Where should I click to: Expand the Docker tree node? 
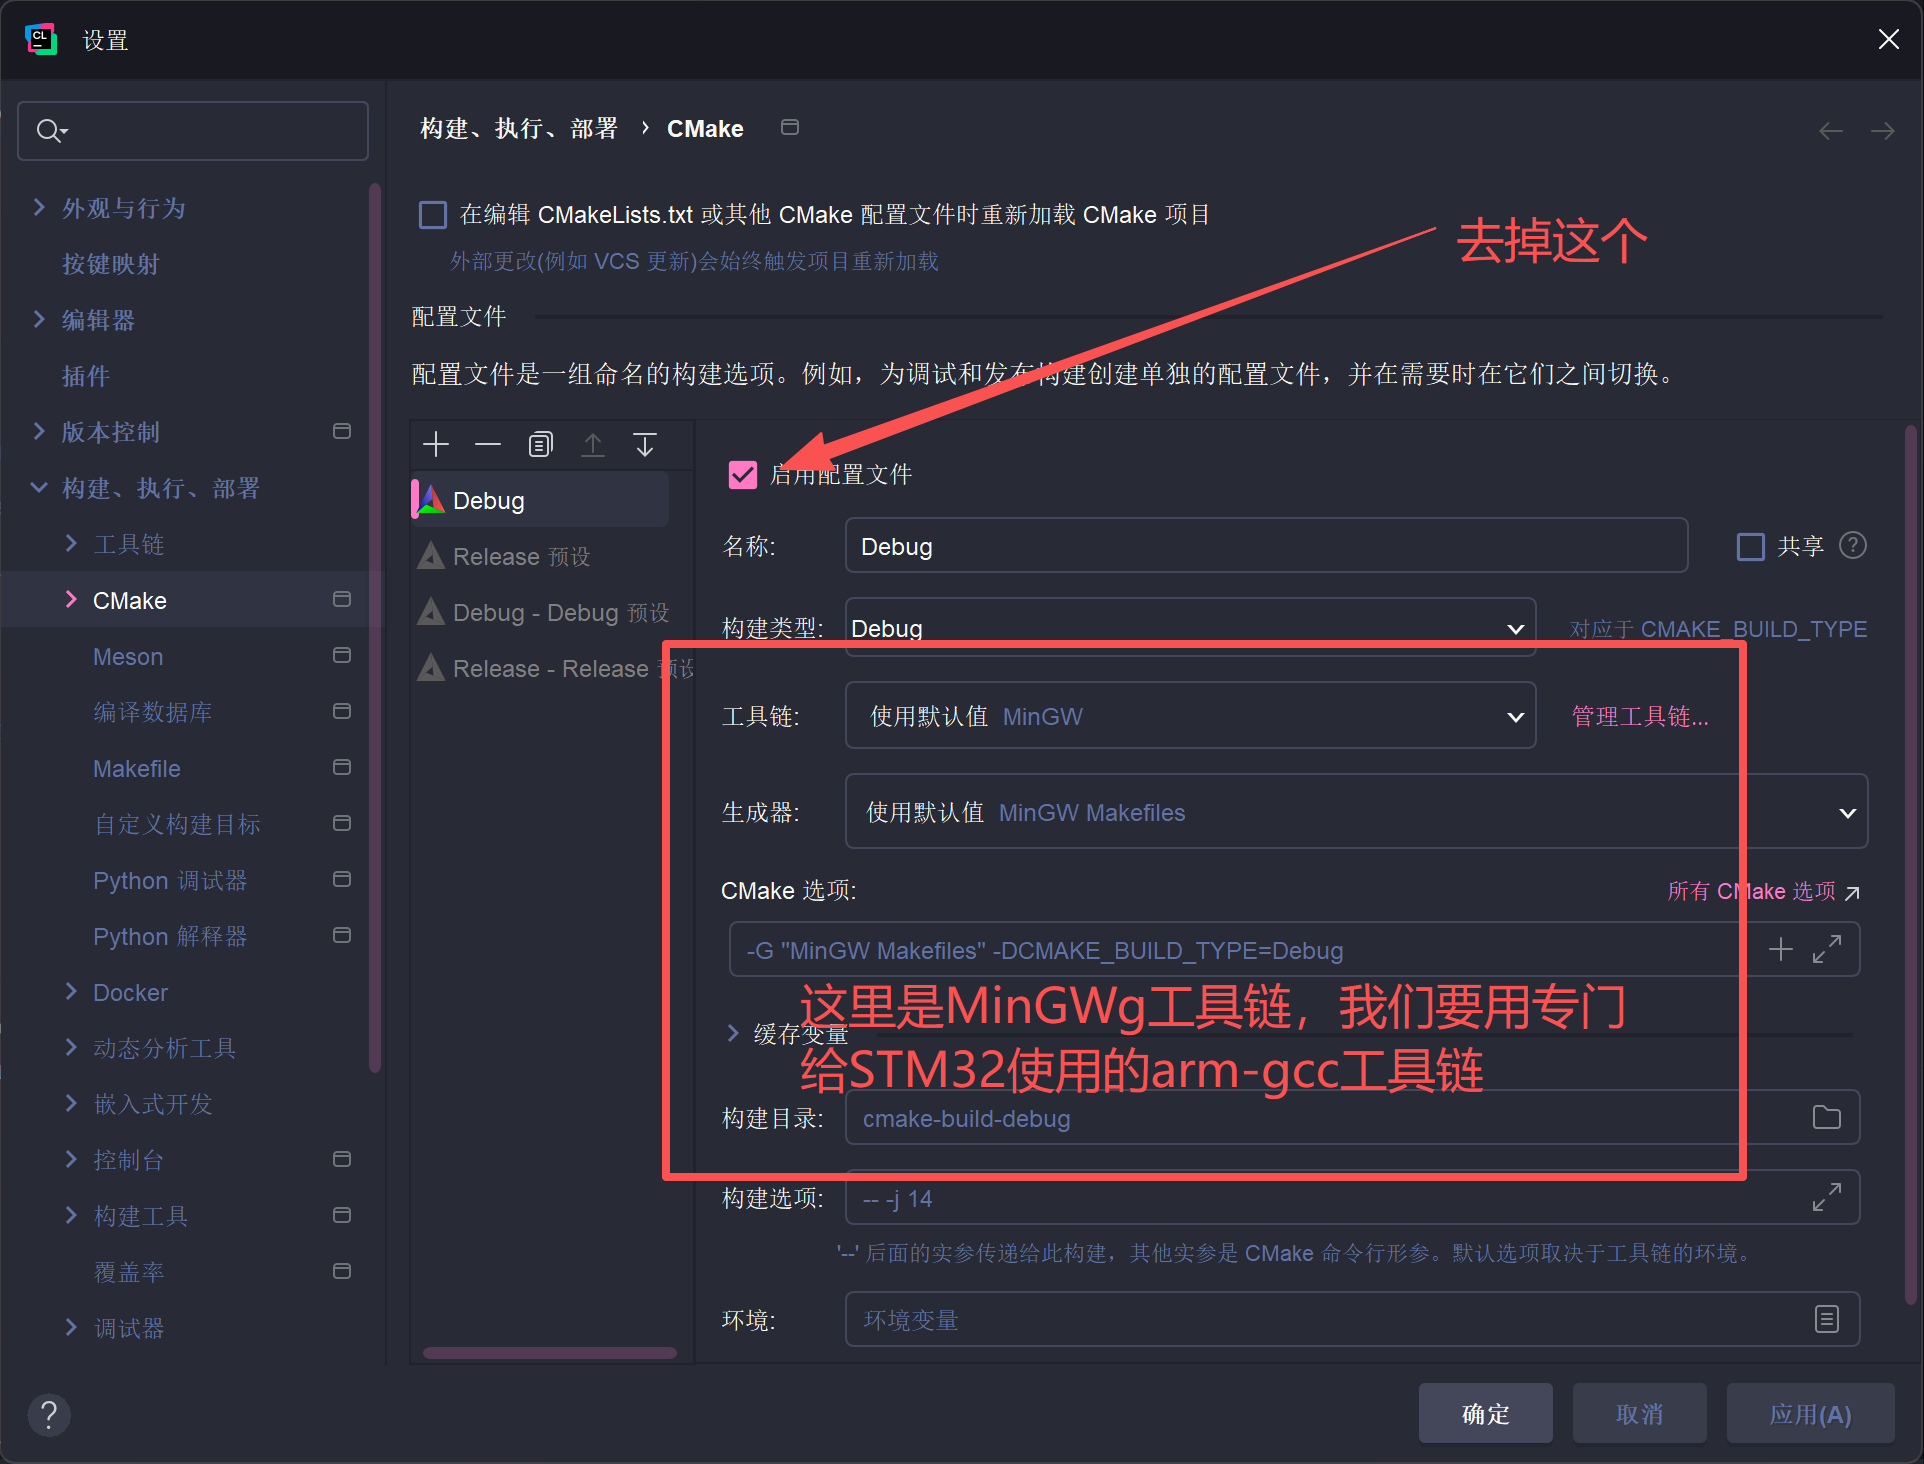pyautogui.click(x=71, y=991)
